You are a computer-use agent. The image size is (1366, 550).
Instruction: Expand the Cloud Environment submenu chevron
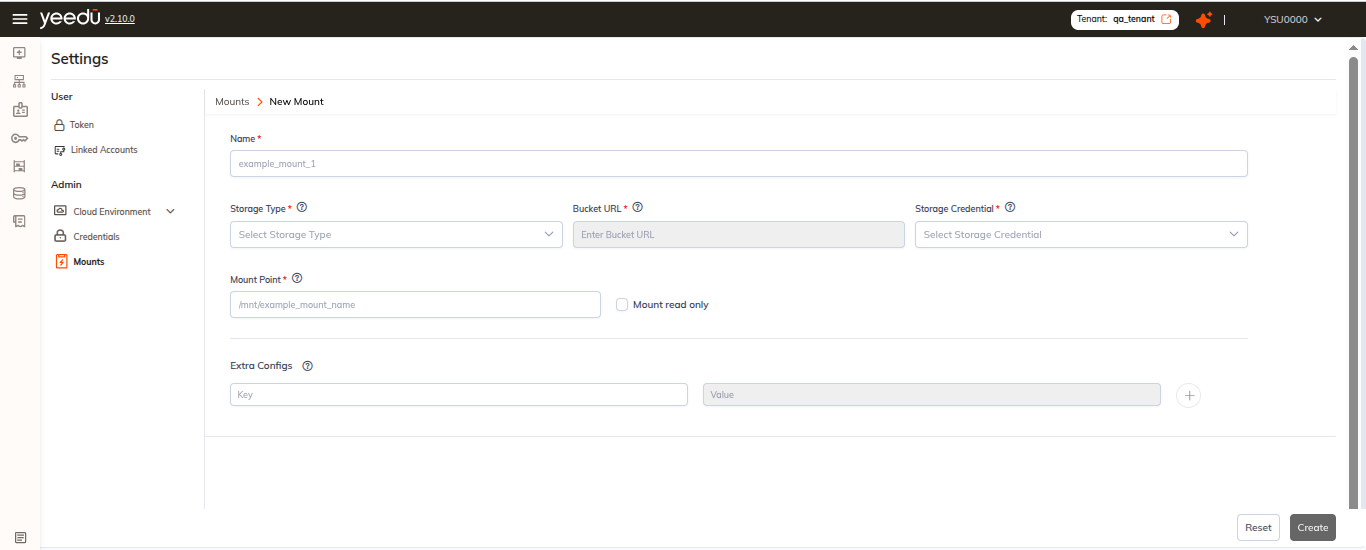click(x=170, y=212)
